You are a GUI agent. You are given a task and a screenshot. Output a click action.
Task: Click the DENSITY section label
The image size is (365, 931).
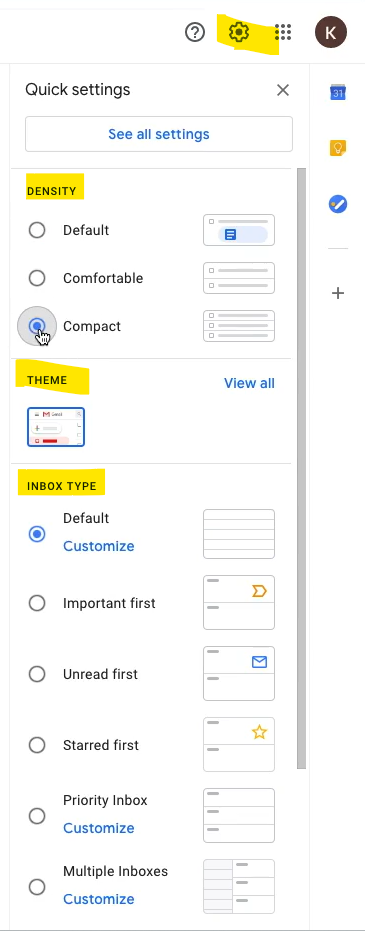pos(52,191)
